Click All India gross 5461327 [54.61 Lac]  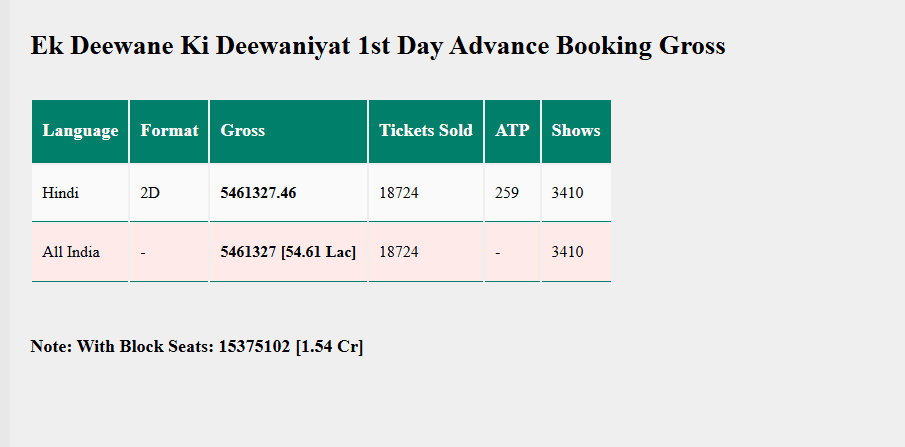click(288, 252)
